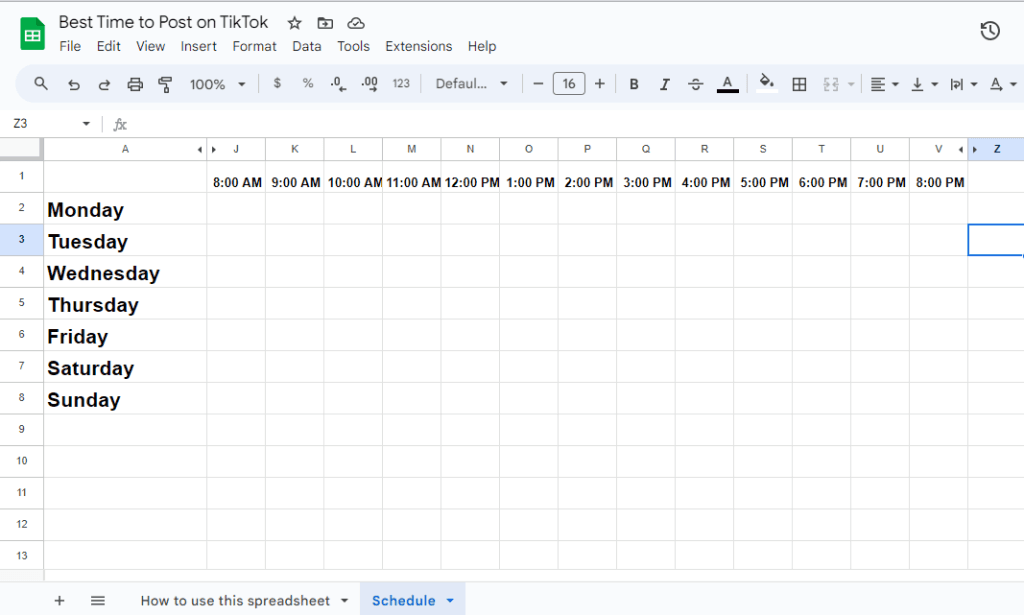Undo the last action

point(73,84)
